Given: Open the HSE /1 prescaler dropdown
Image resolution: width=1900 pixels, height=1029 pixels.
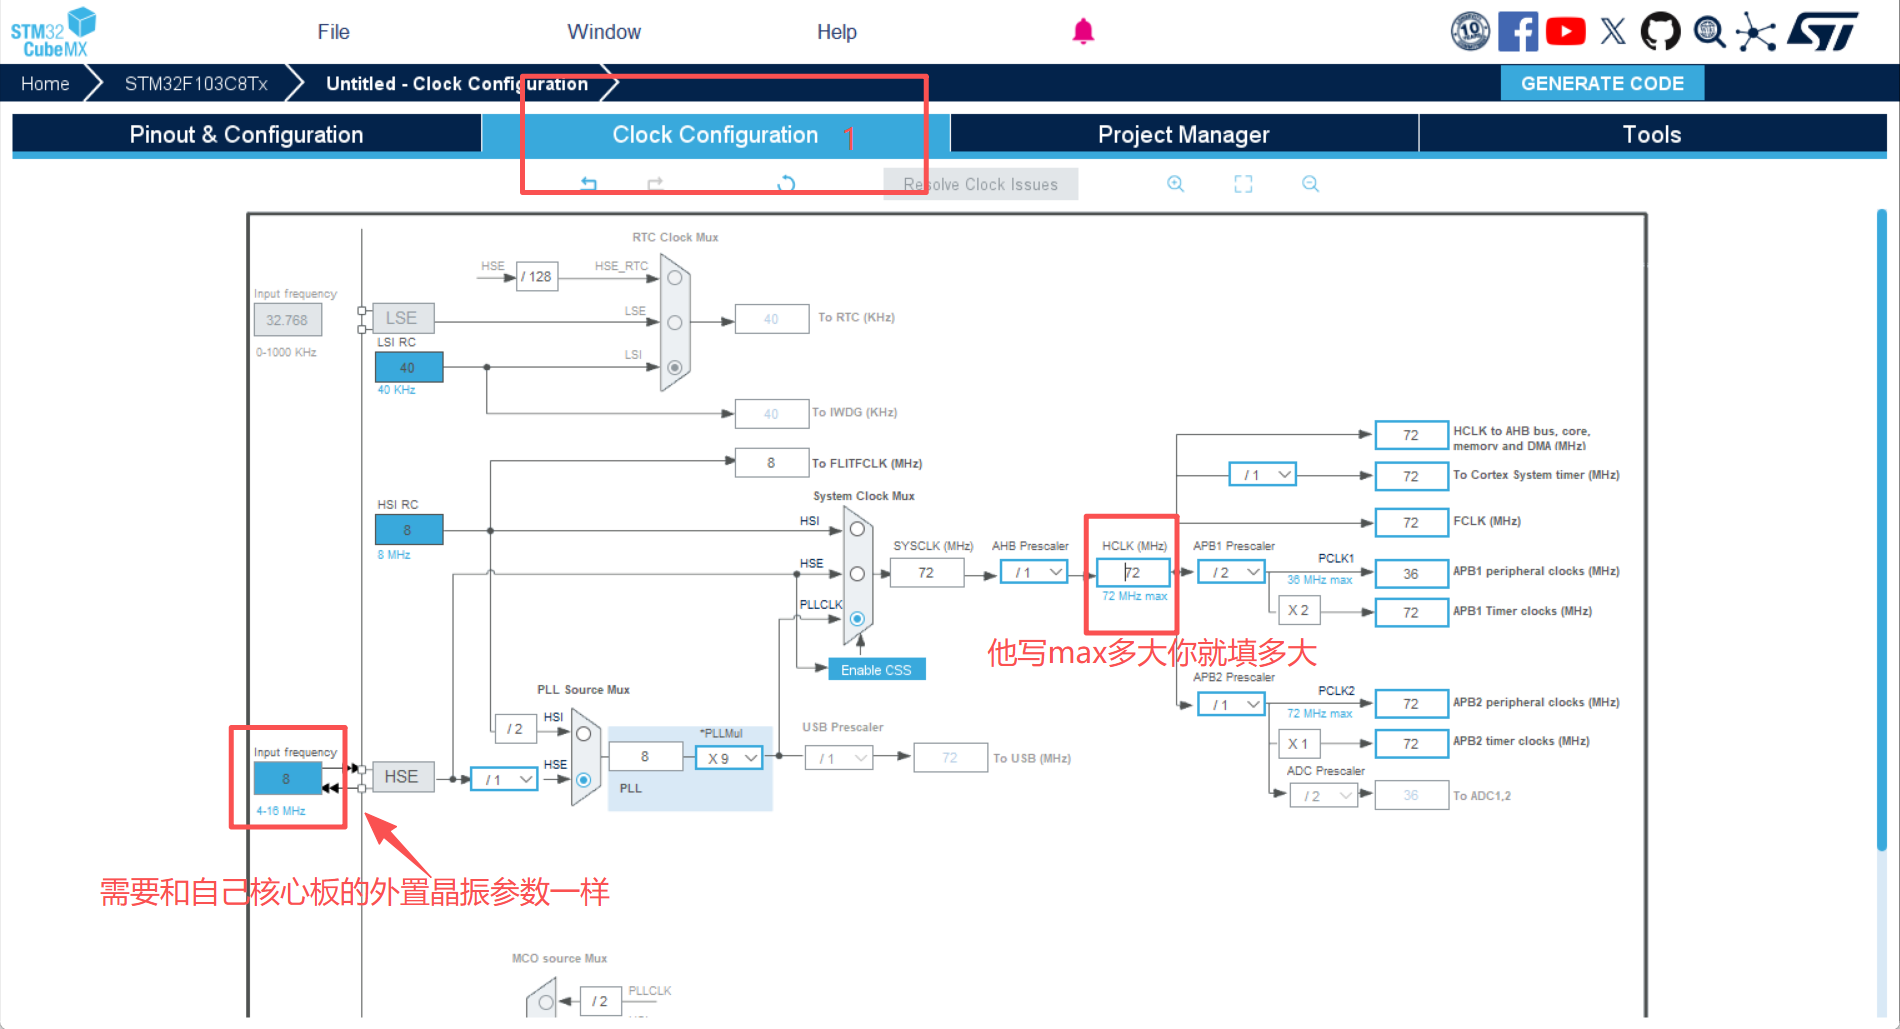Looking at the screenshot, I should [505, 780].
